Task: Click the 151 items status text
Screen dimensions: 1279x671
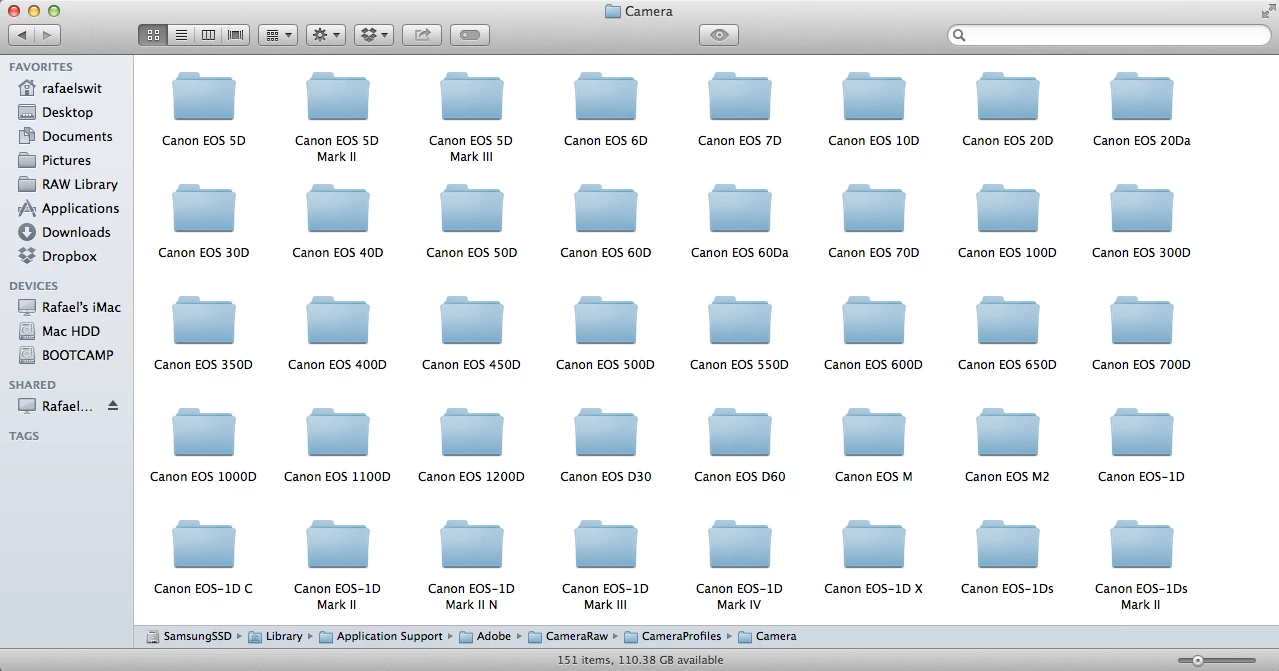Action: pyautogui.click(x=640, y=660)
